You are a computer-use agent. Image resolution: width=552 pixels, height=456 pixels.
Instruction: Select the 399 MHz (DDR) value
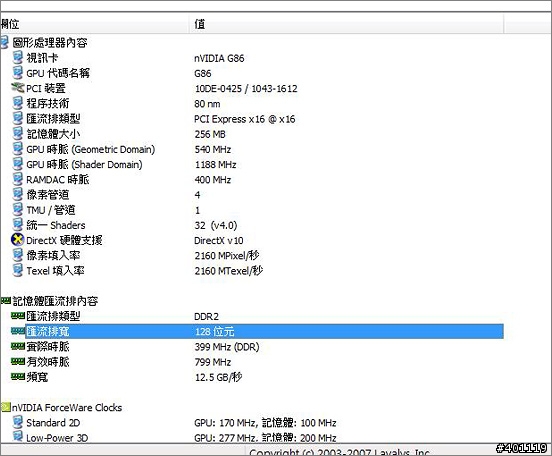click(x=227, y=347)
